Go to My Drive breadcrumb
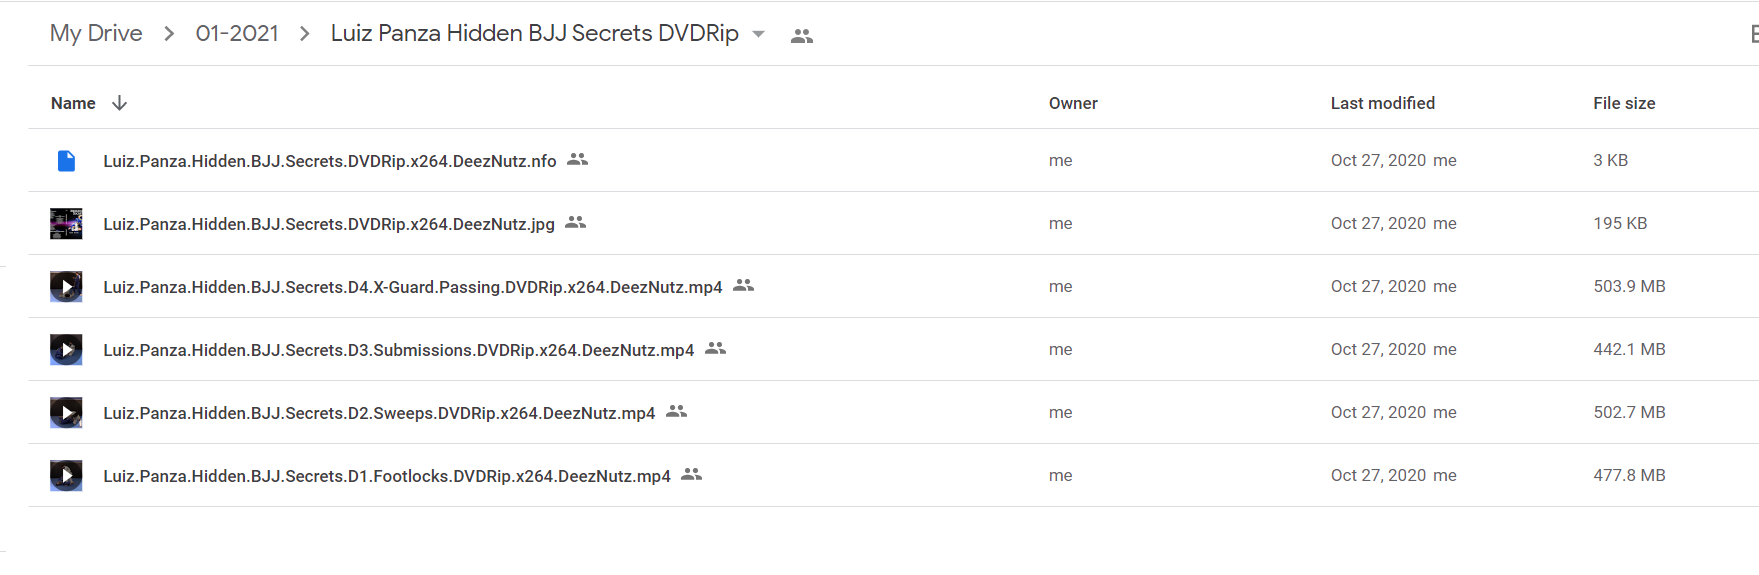 pyautogui.click(x=96, y=33)
